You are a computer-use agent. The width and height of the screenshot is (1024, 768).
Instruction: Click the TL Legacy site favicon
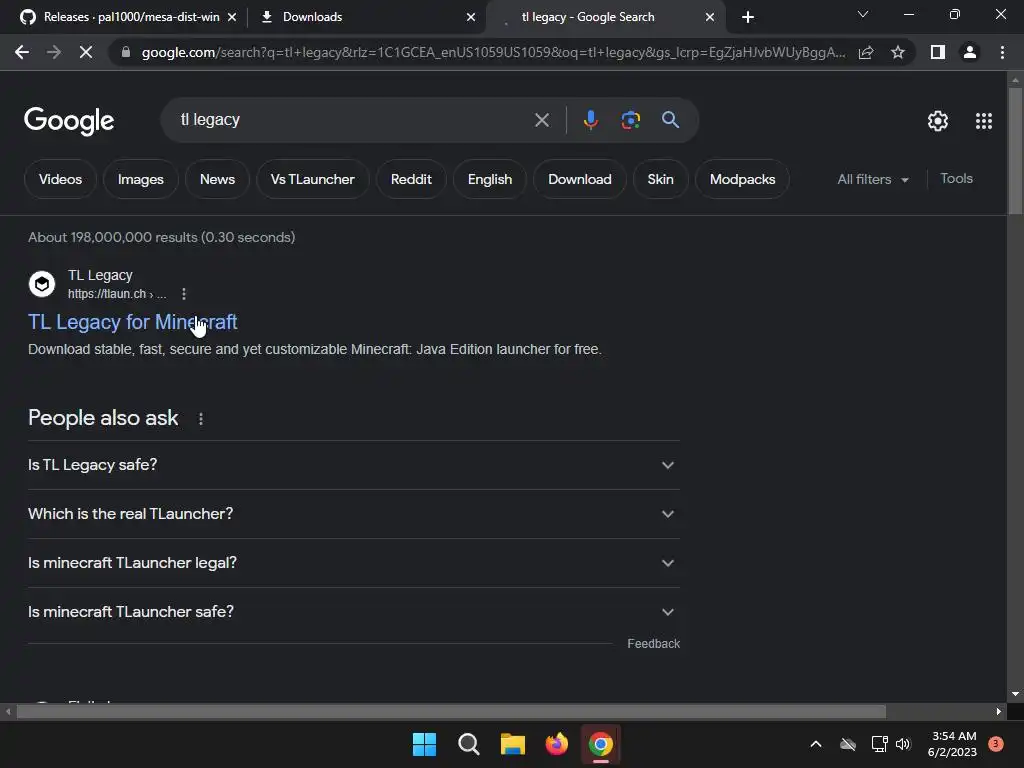tap(42, 284)
